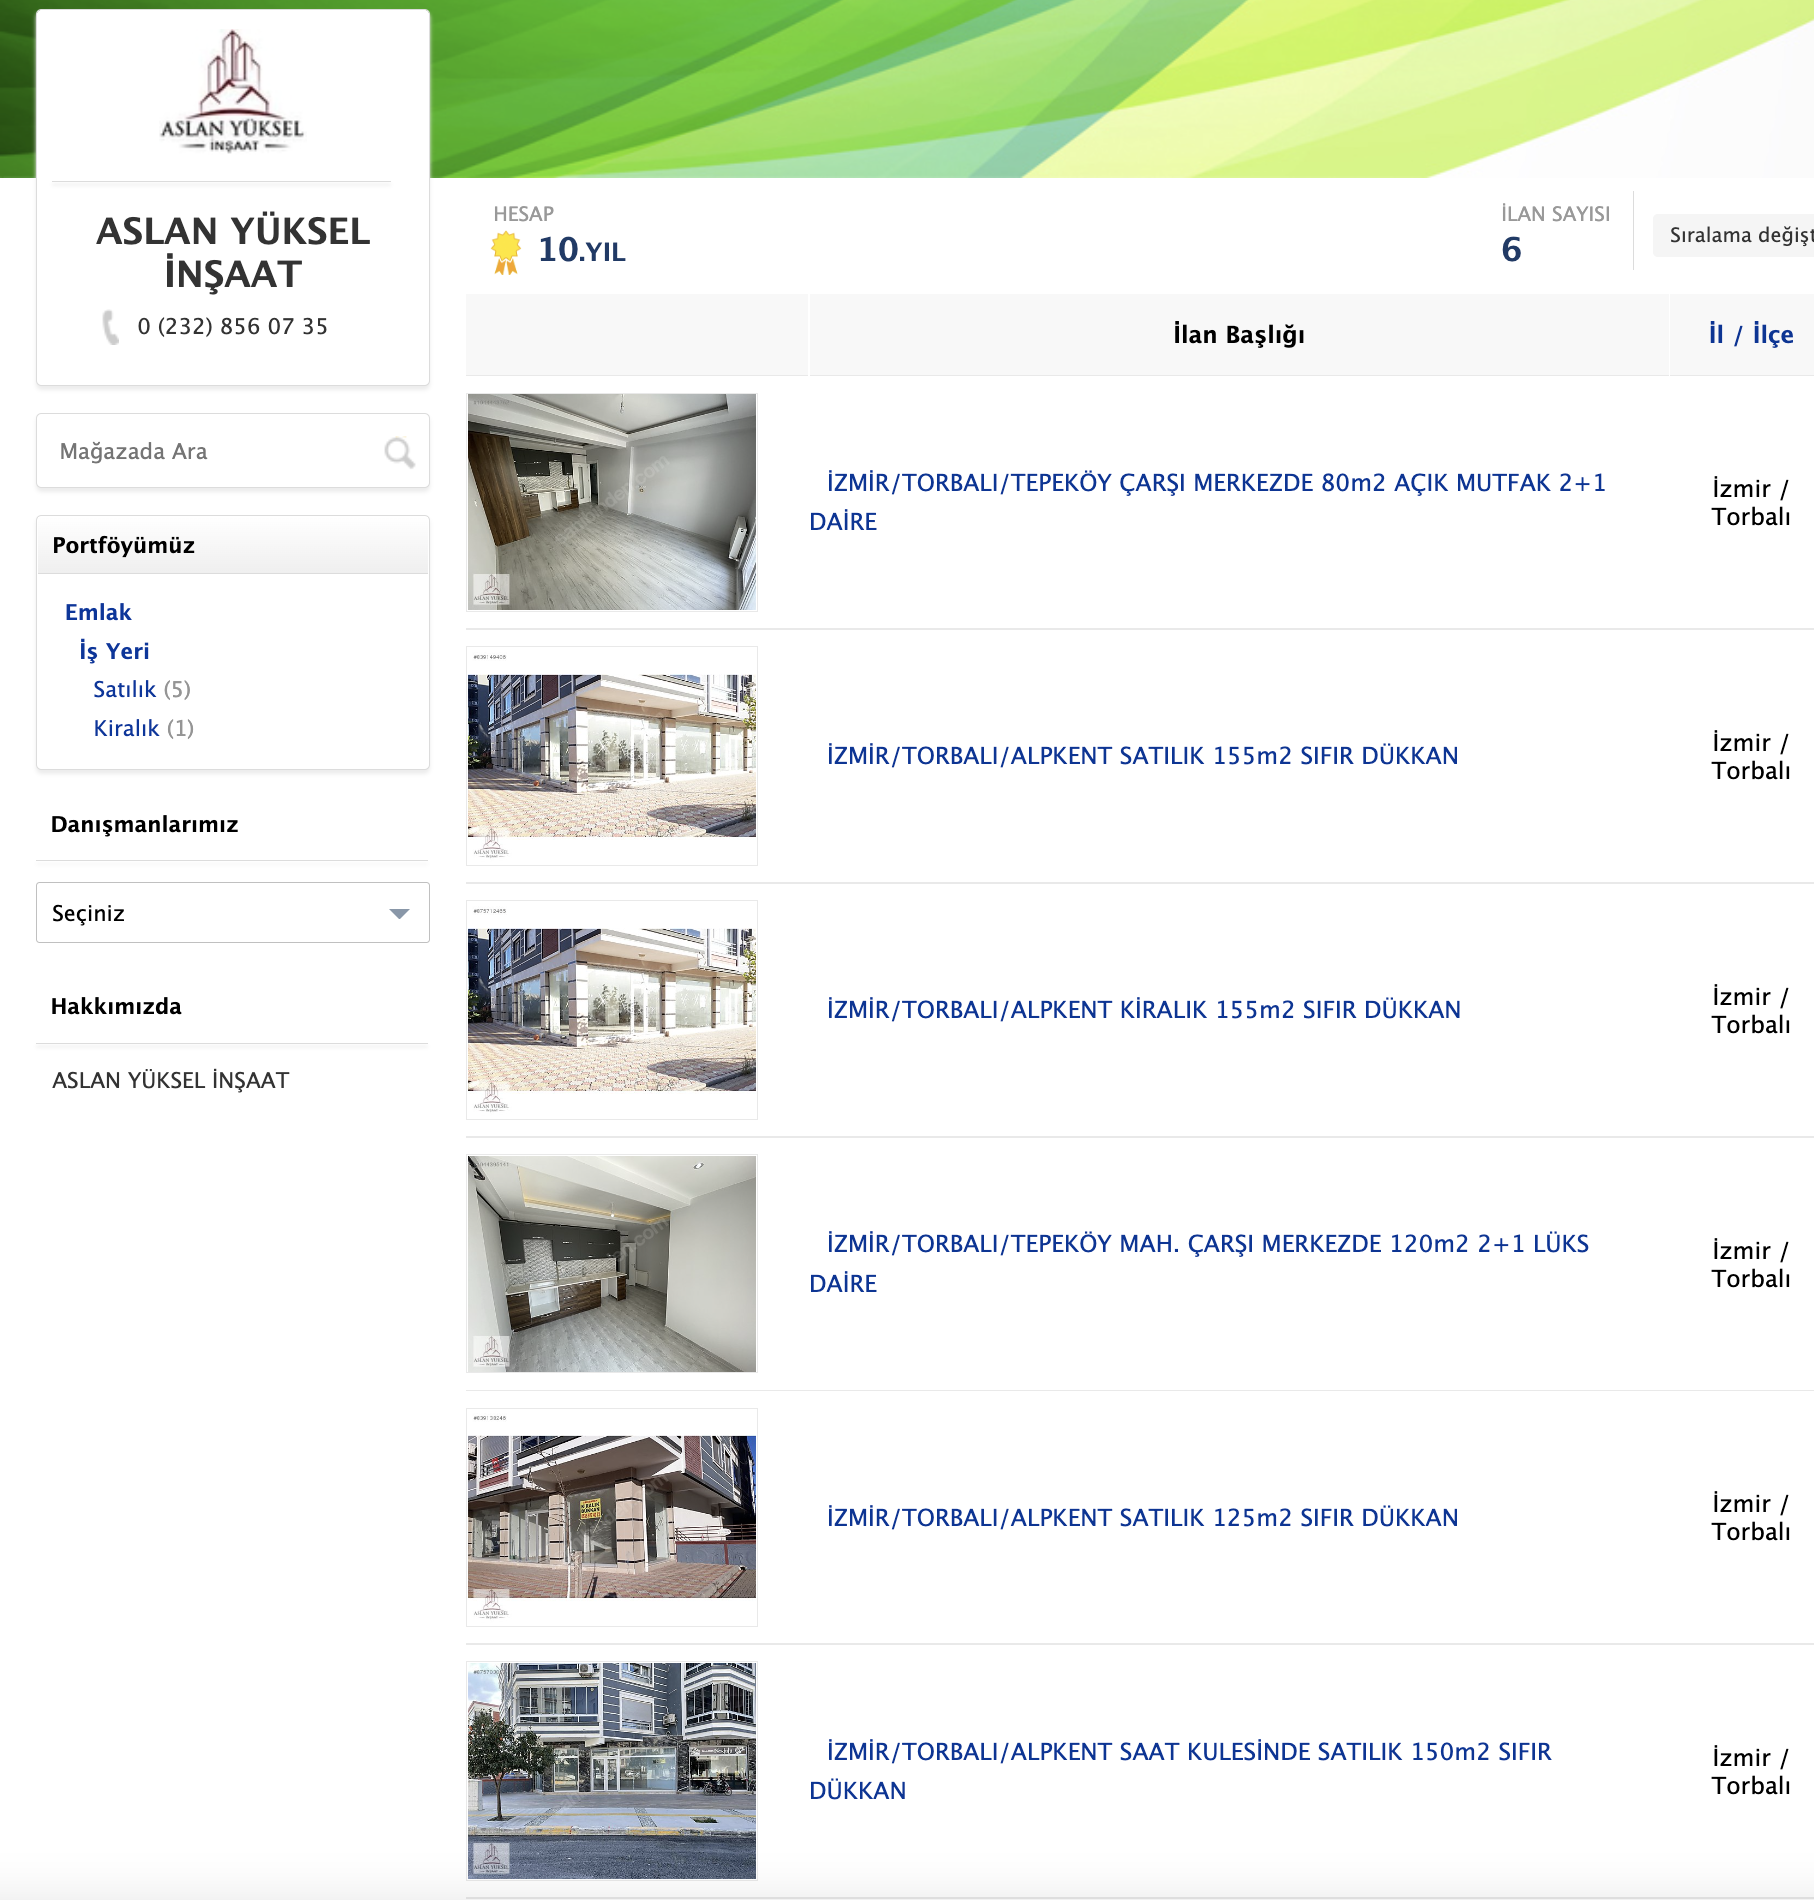Image resolution: width=1814 pixels, height=1900 pixels.
Task: Click the Aslan Yüksel İnşaat logo
Action: (x=232, y=93)
